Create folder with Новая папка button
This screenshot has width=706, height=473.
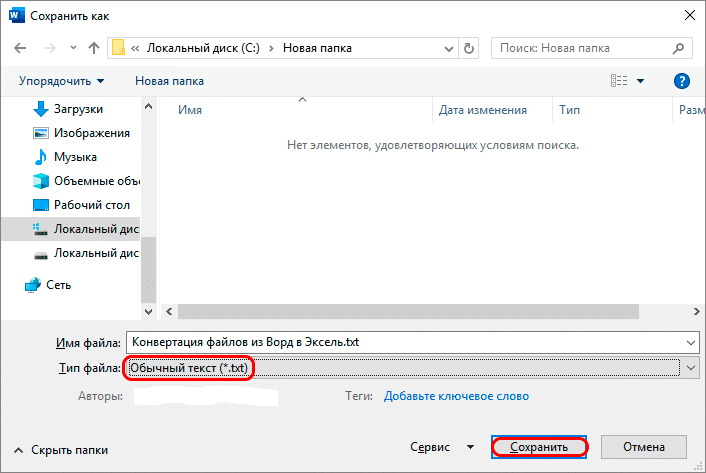click(x=169, y=81)
